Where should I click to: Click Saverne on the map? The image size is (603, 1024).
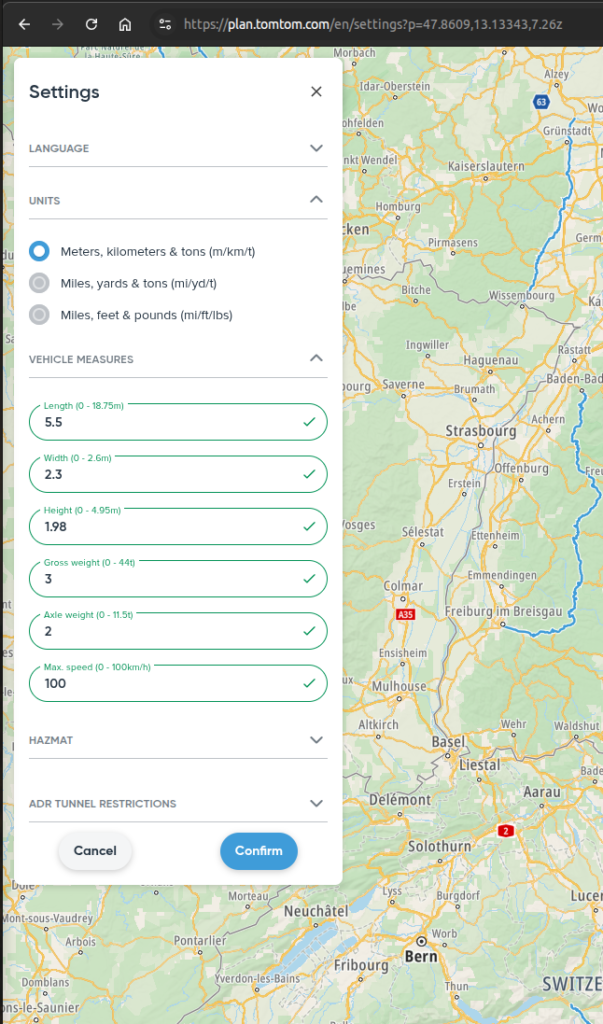[403, 385]
